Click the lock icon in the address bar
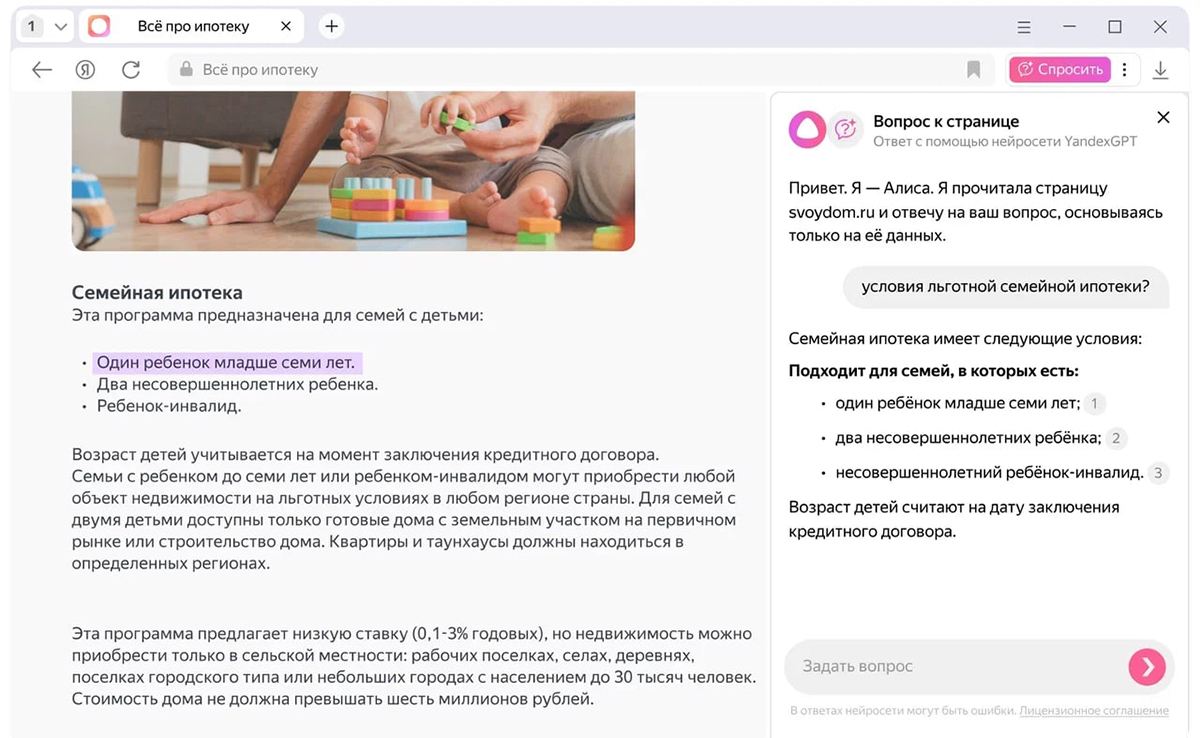Screen dimensions: 1200x738 pyautogui.click(x=186, y=69)
